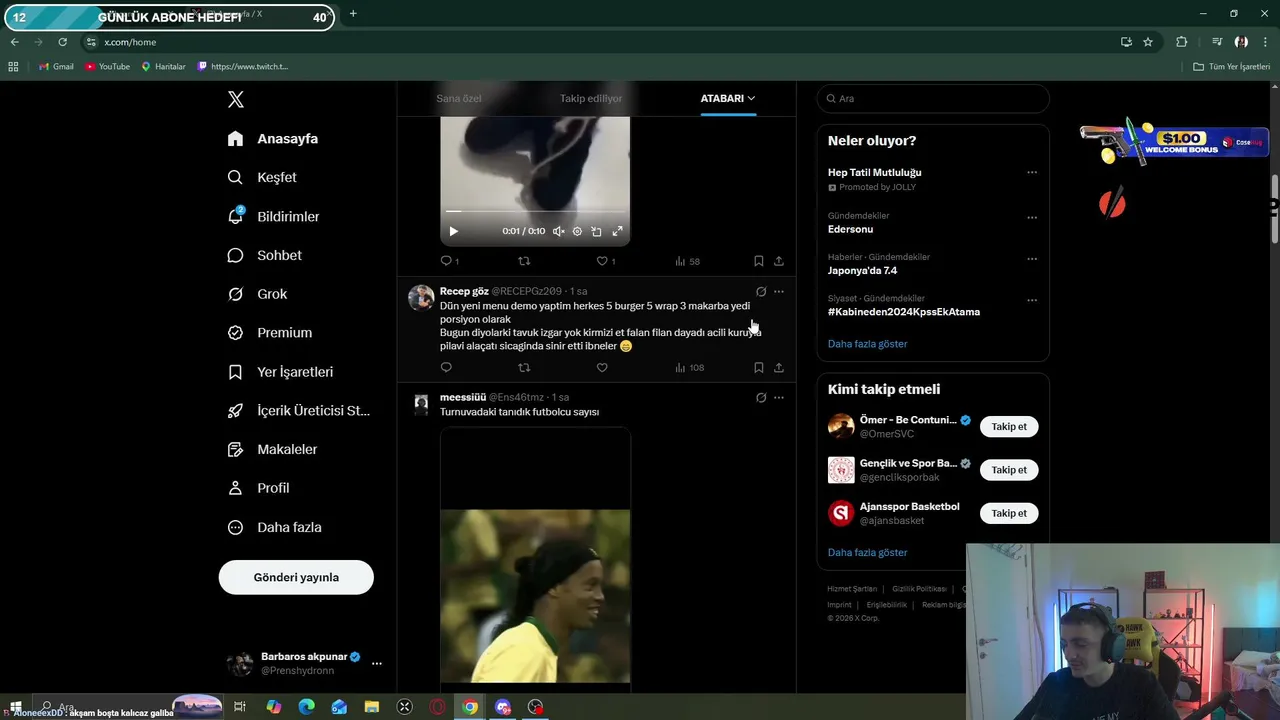
Task: Like Recep göz post
Action: (602, 367)
